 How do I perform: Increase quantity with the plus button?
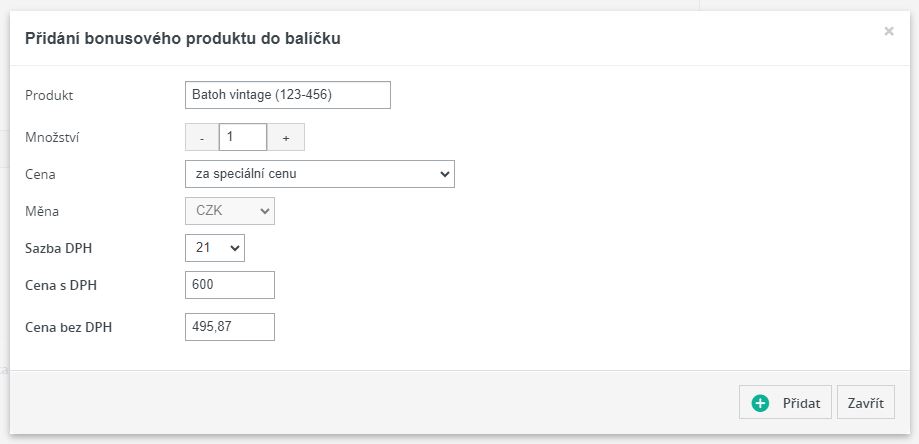286,137
